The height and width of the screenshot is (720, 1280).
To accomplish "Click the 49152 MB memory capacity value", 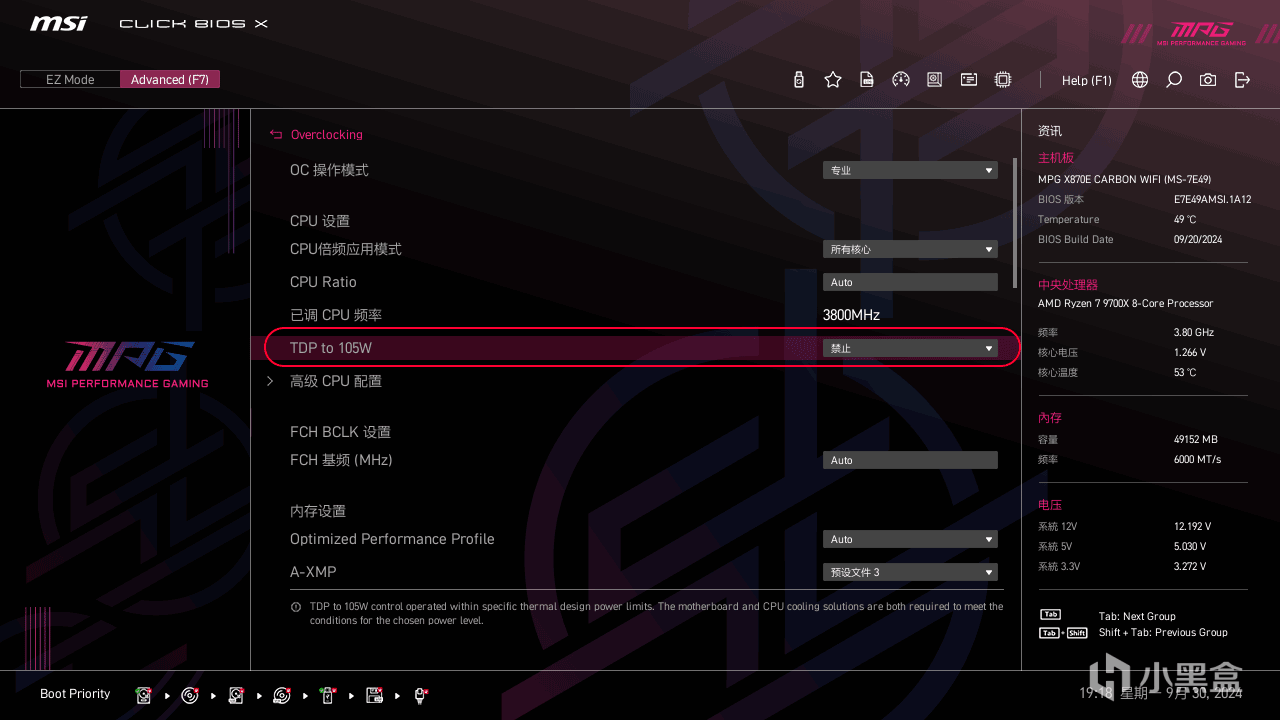I will click(1196, 439).
